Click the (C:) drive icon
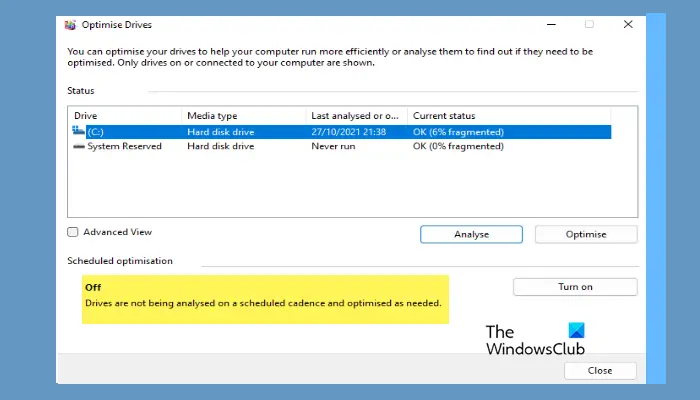Screen dimensions: 700x400 [x=79, y=131]
